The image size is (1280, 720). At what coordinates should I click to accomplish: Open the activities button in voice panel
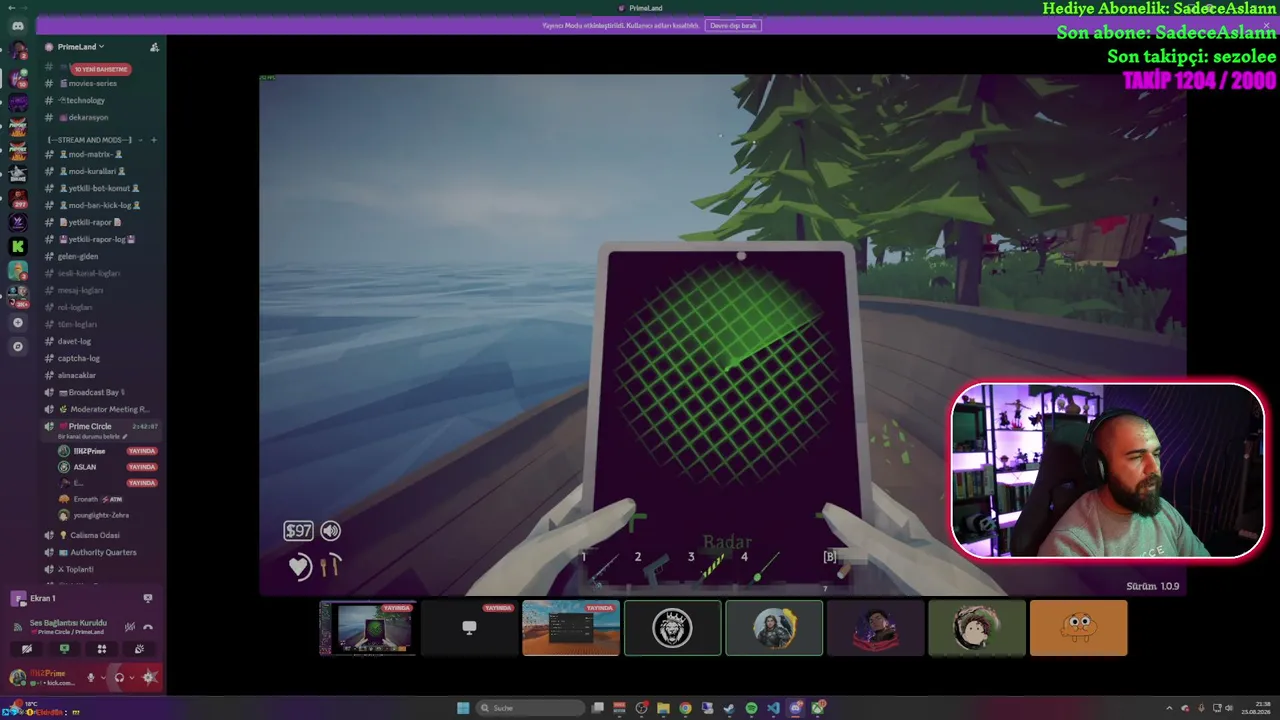click(101, 649)
